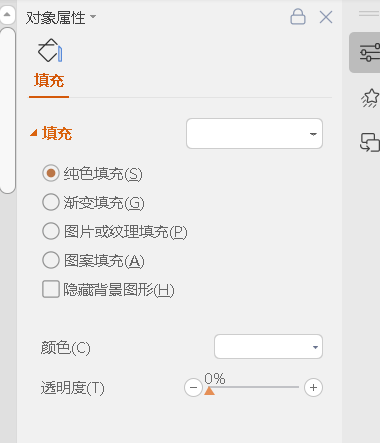The width and height of the screenshot is (380, 443).
Task: Open the properties sliders sidebar icon
Action: (x=369, y=52)
